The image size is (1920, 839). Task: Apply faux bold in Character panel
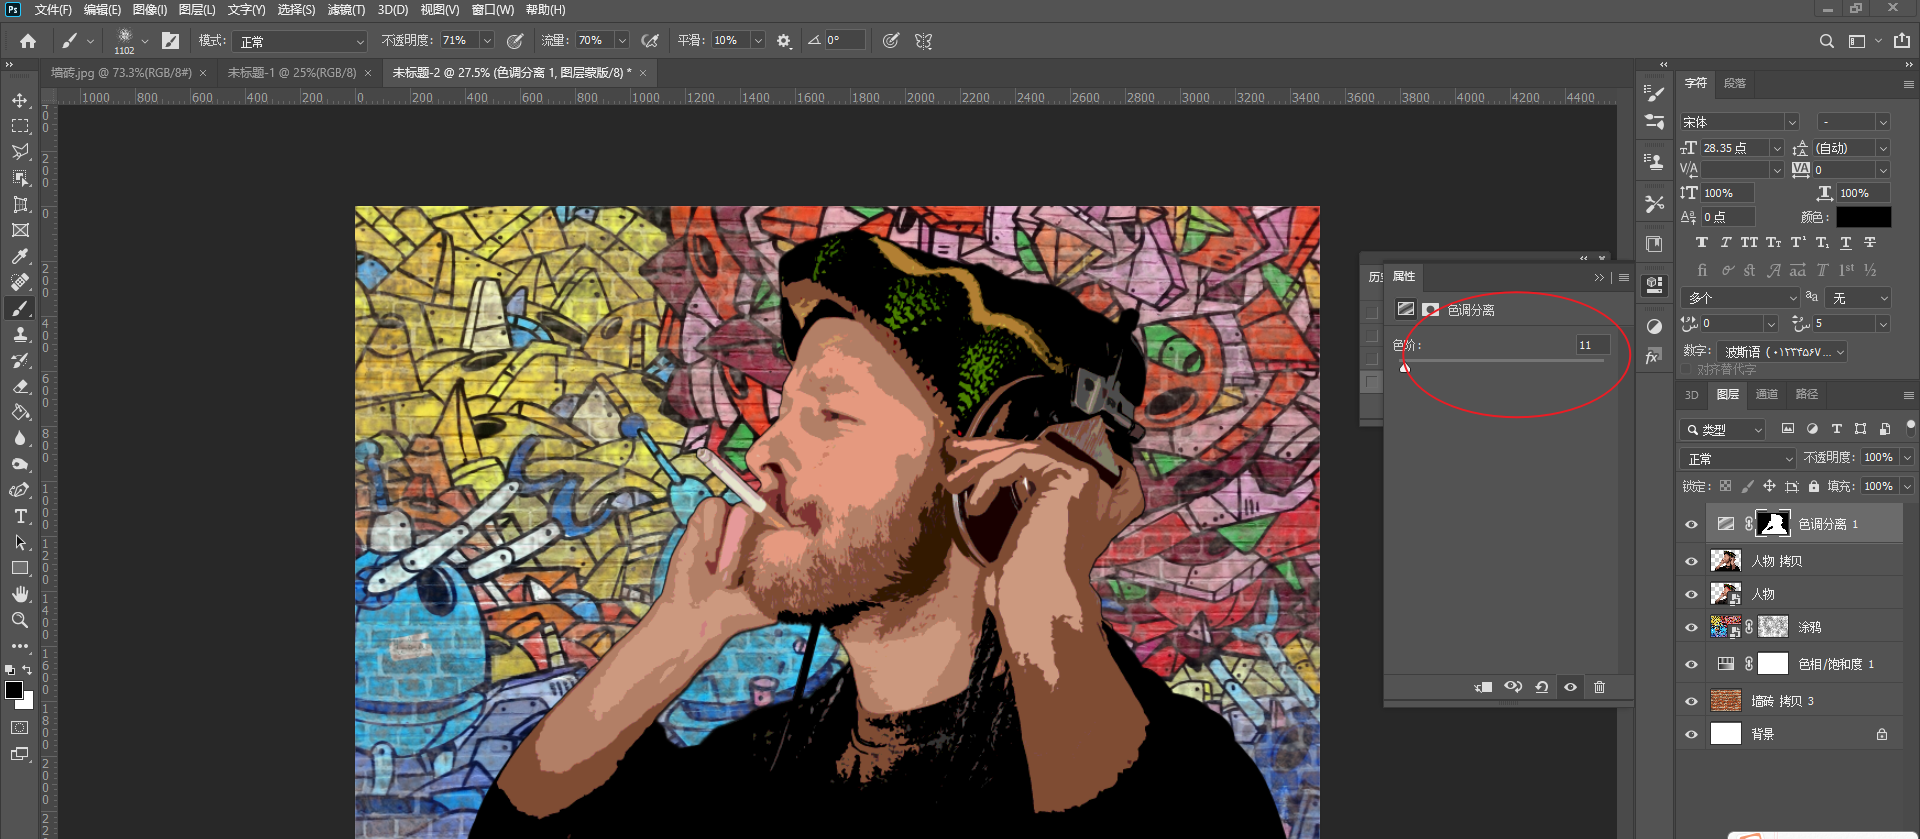pos(1701,243)
